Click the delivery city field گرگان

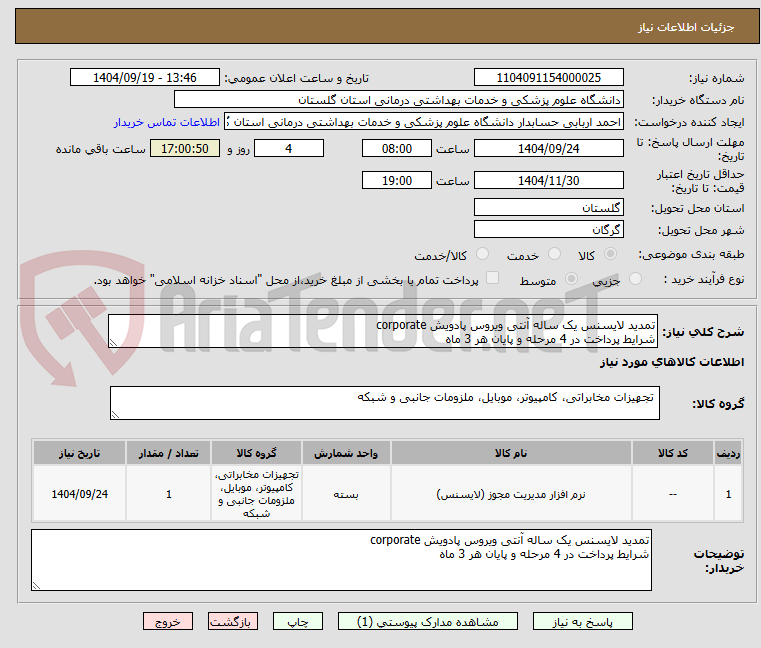point(548,229)
